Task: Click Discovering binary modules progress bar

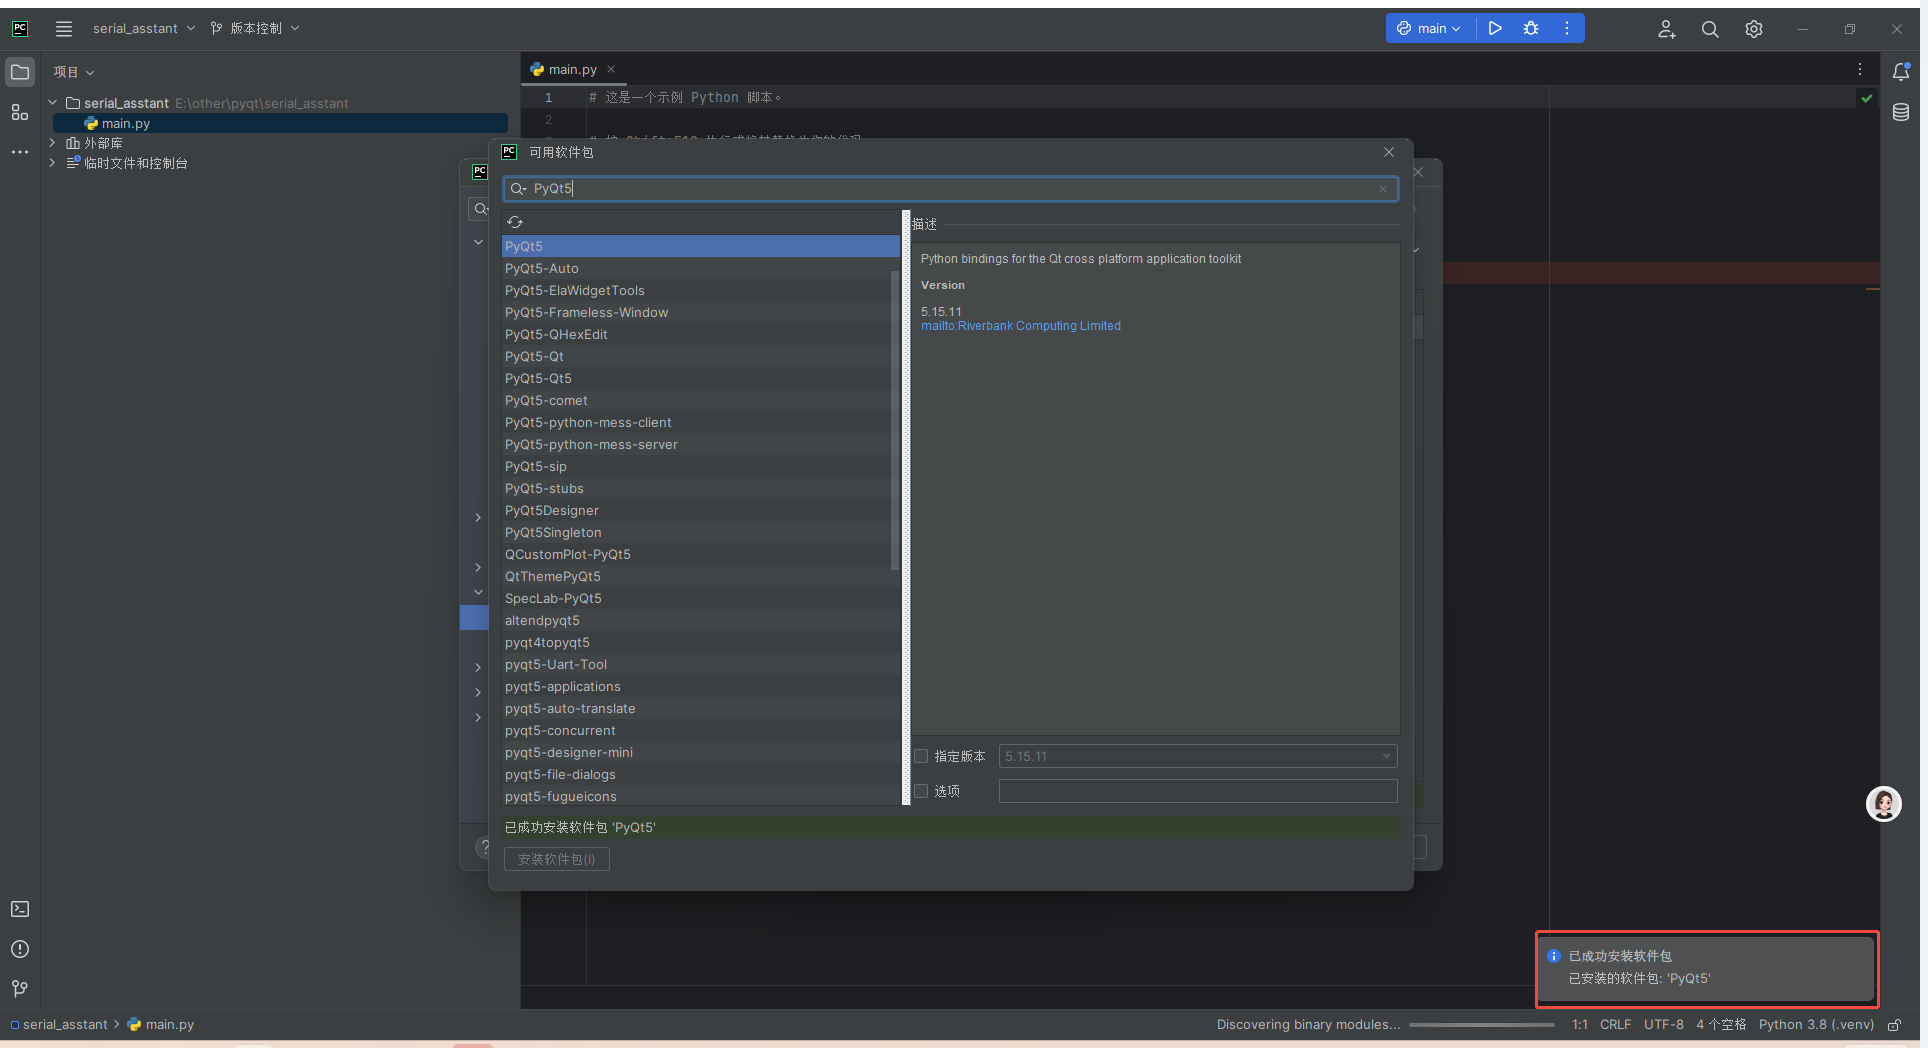Action: coord(1482,1025)
